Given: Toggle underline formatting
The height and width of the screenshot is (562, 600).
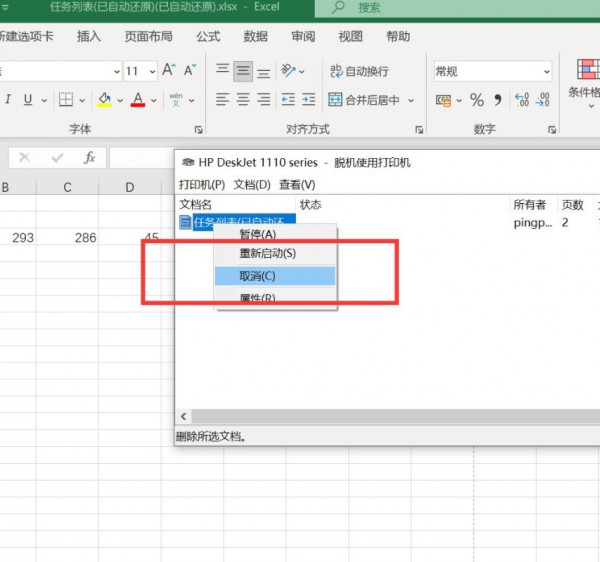Looking at the screenshot, I should click(x=28, y=99).
